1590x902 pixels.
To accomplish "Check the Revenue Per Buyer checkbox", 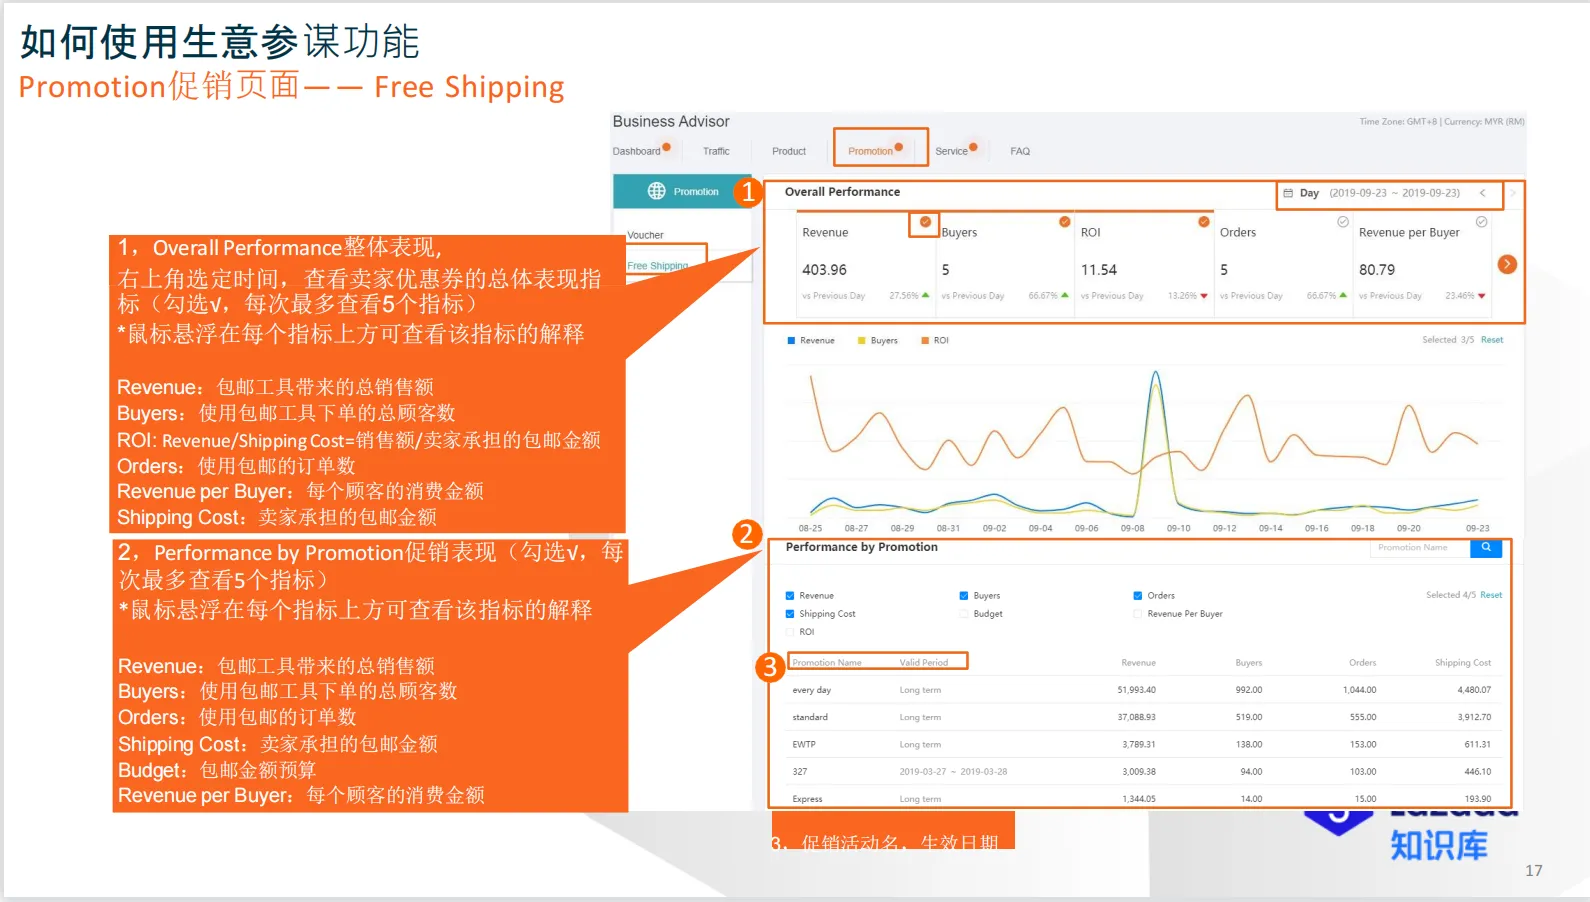I will pos(1138,614).
